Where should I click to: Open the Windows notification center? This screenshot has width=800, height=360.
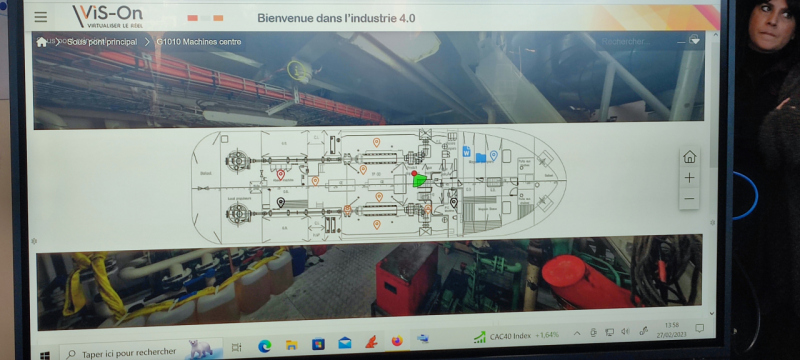pyautogui.click(x=699, y=328)
